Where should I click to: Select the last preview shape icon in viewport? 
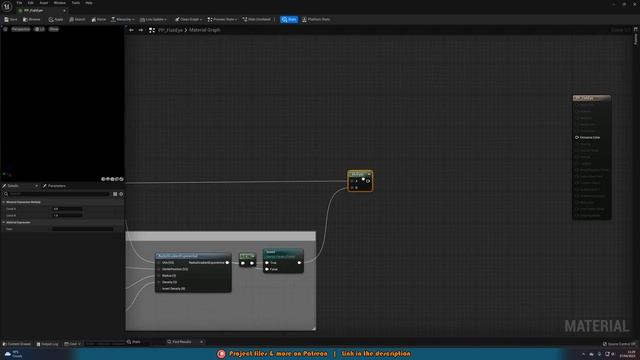(121, 179)
